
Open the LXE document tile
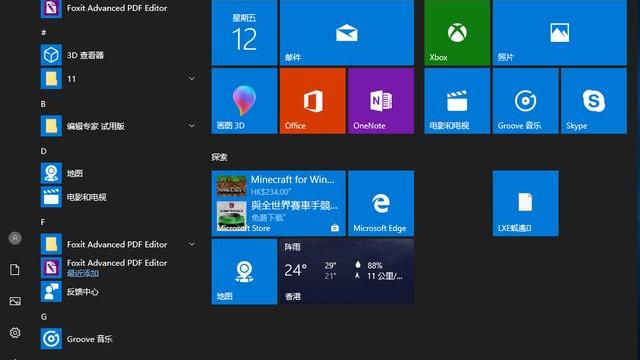(525, 203)
